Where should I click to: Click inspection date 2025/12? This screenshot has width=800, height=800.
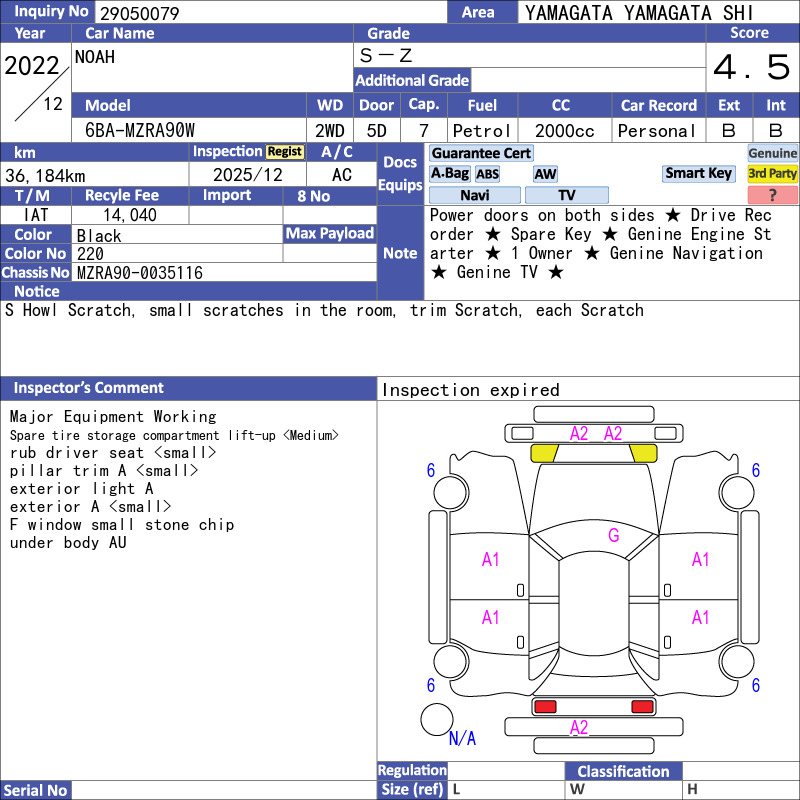tap(247, 175)
